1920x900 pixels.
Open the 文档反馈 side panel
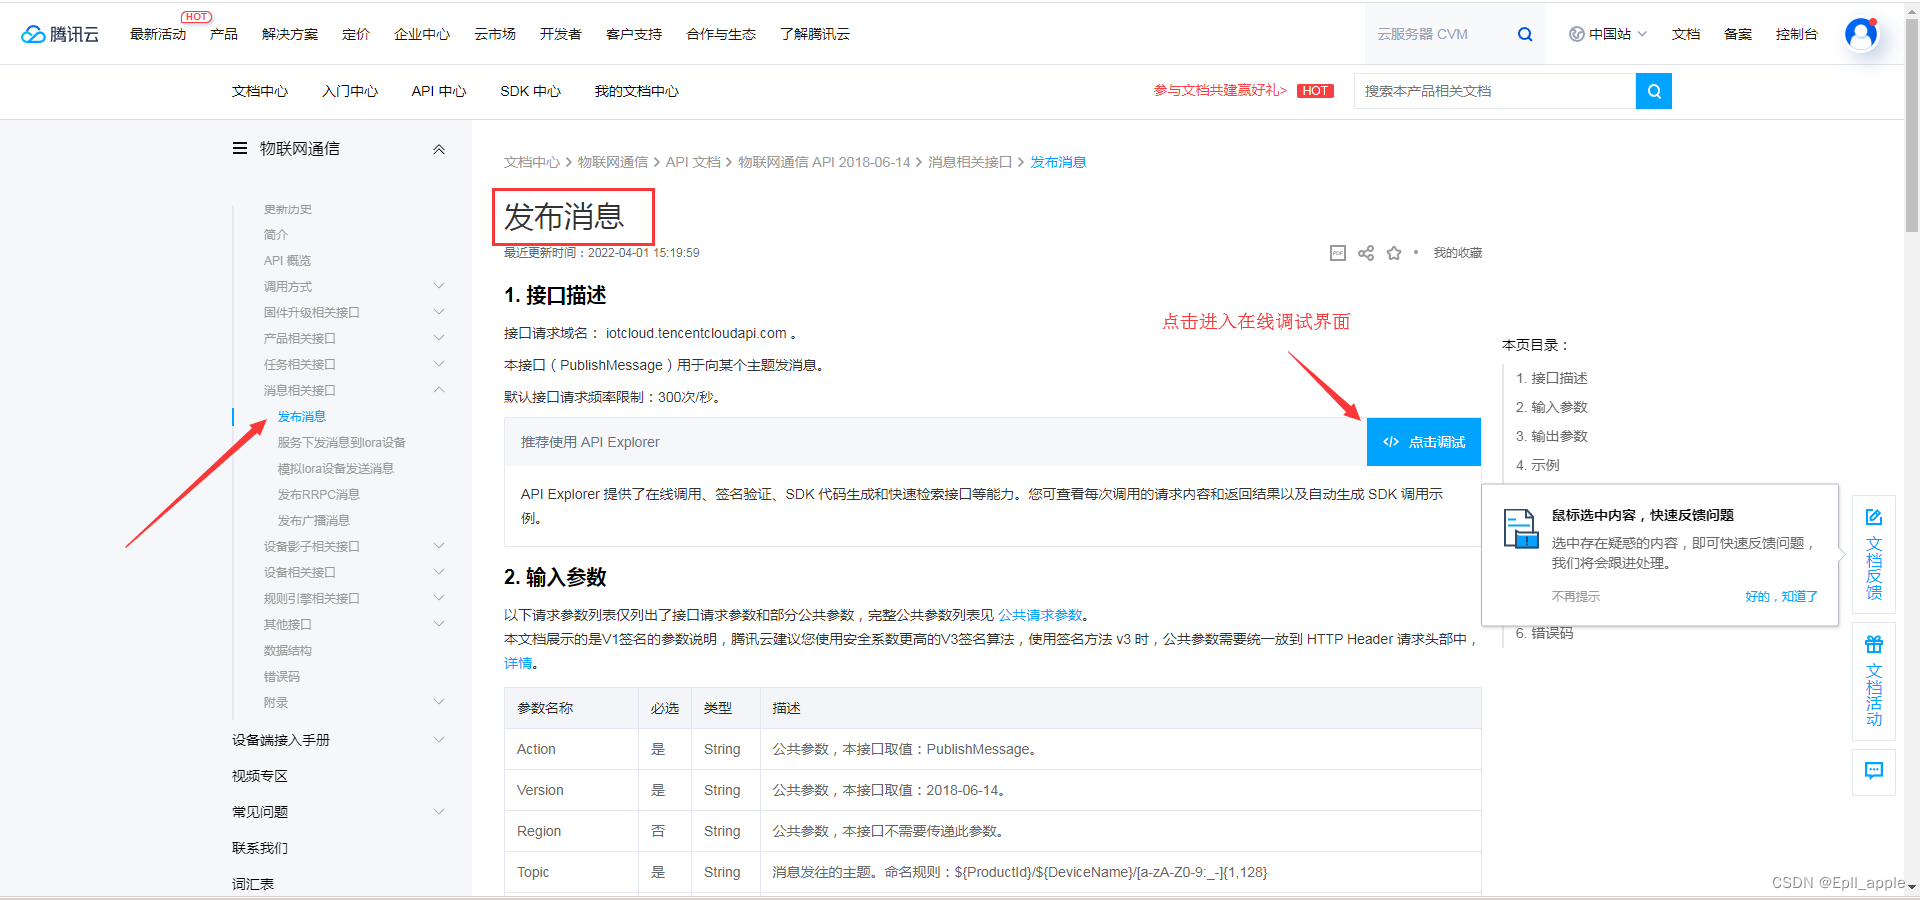(1874, 553)
